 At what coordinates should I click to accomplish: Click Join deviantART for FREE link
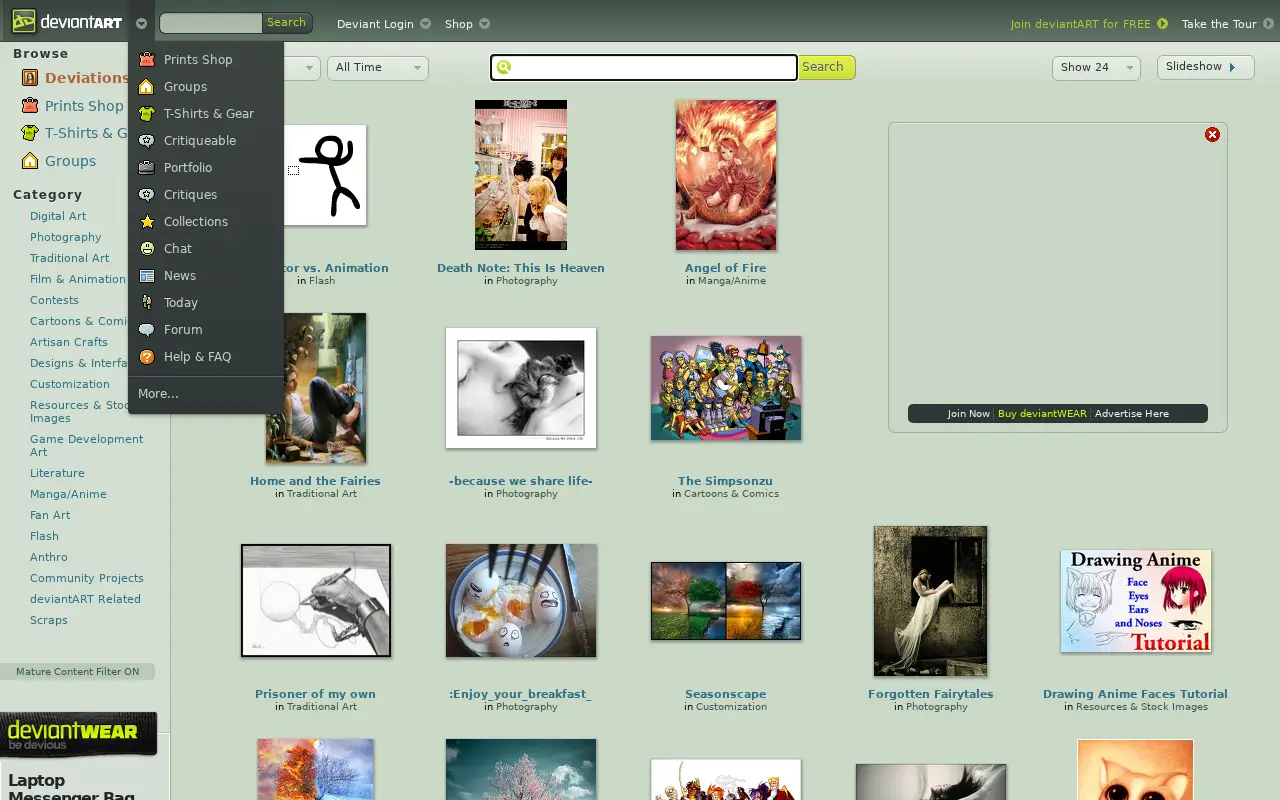pyautogui.click(x=1088, y=23)
